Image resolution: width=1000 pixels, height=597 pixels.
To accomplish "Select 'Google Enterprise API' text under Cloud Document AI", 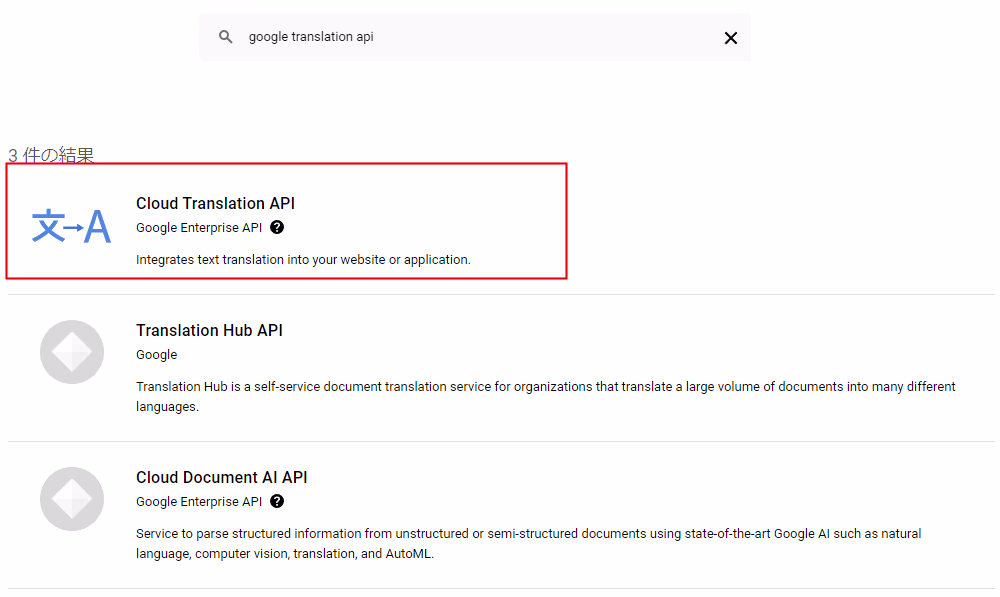I will (x=199, y=502).
